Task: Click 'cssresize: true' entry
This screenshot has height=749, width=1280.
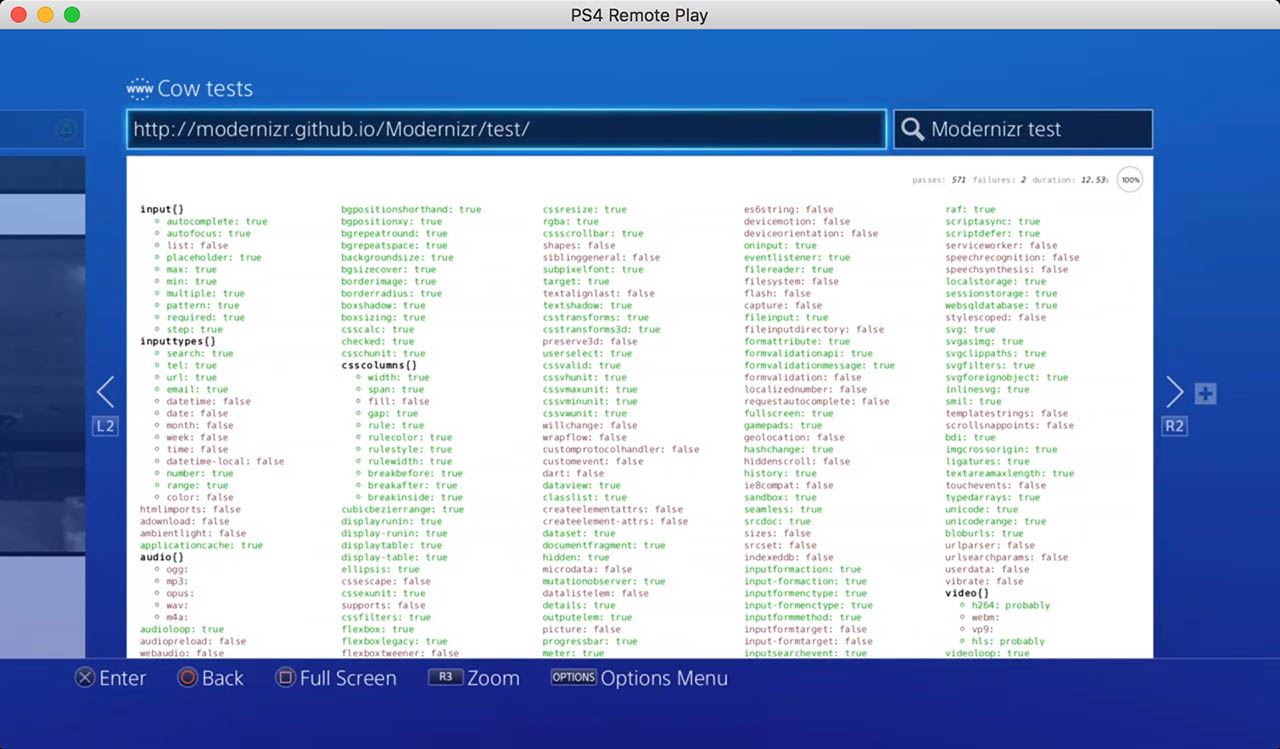Action: click(585, 210)
